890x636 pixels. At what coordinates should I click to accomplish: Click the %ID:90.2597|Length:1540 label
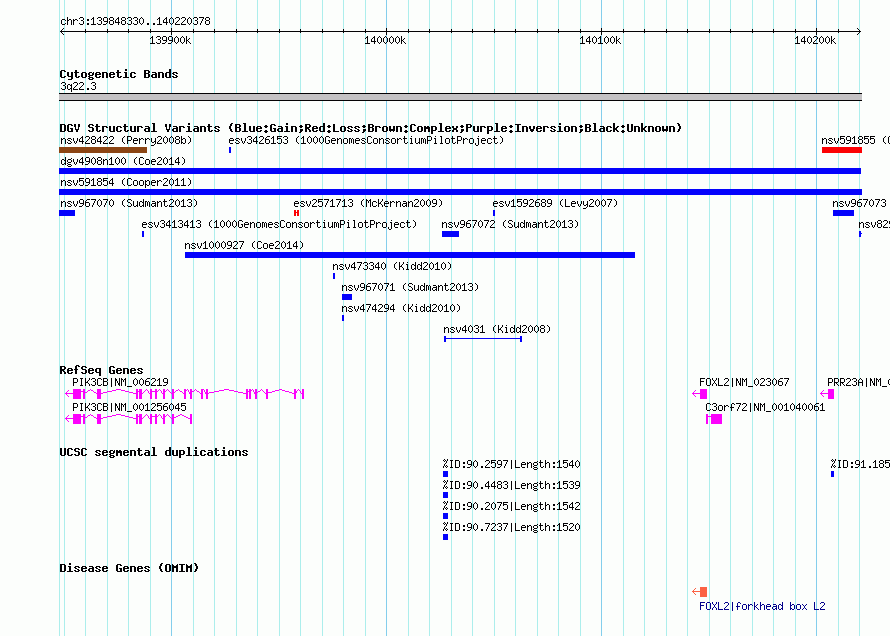511,464
